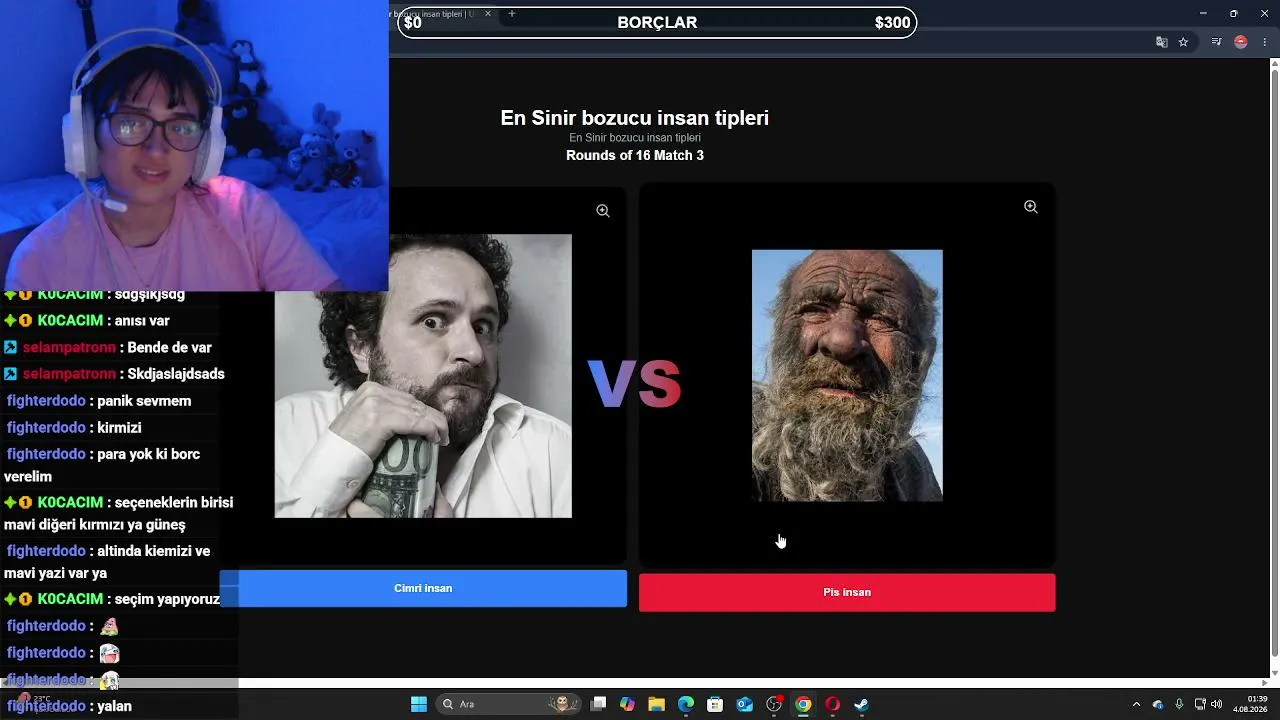Click the chat message 'panik sevmem'
Viewport: 1280px width, 720px height.
click(x=144, y=401)
